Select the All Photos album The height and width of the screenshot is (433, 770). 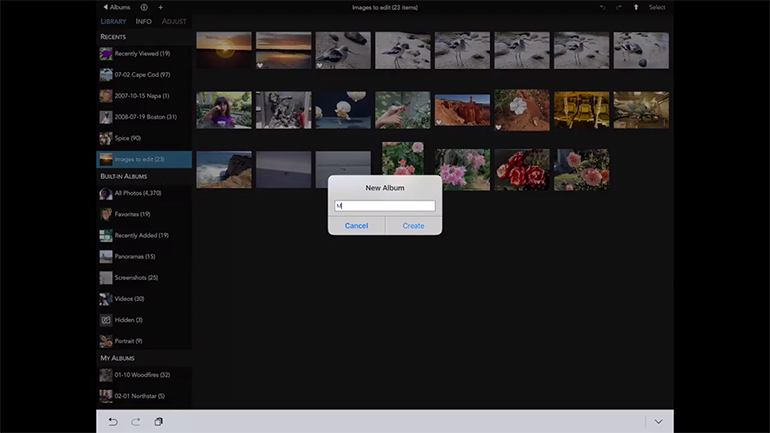[x=137, y=193]
